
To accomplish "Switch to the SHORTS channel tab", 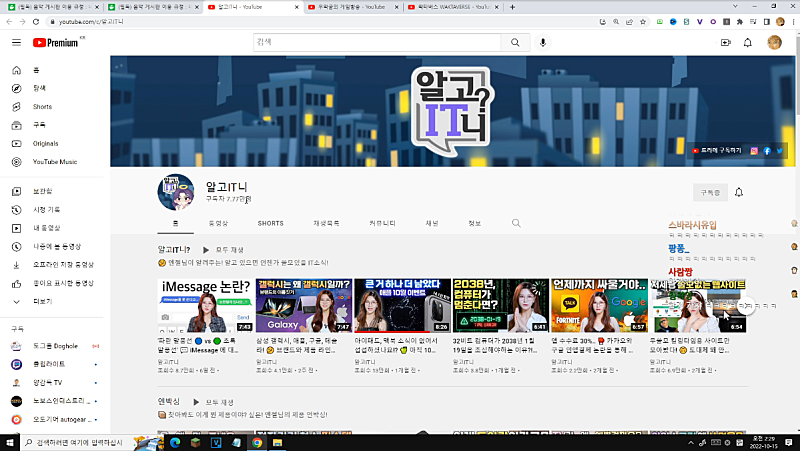I will [x=270, y=223].
